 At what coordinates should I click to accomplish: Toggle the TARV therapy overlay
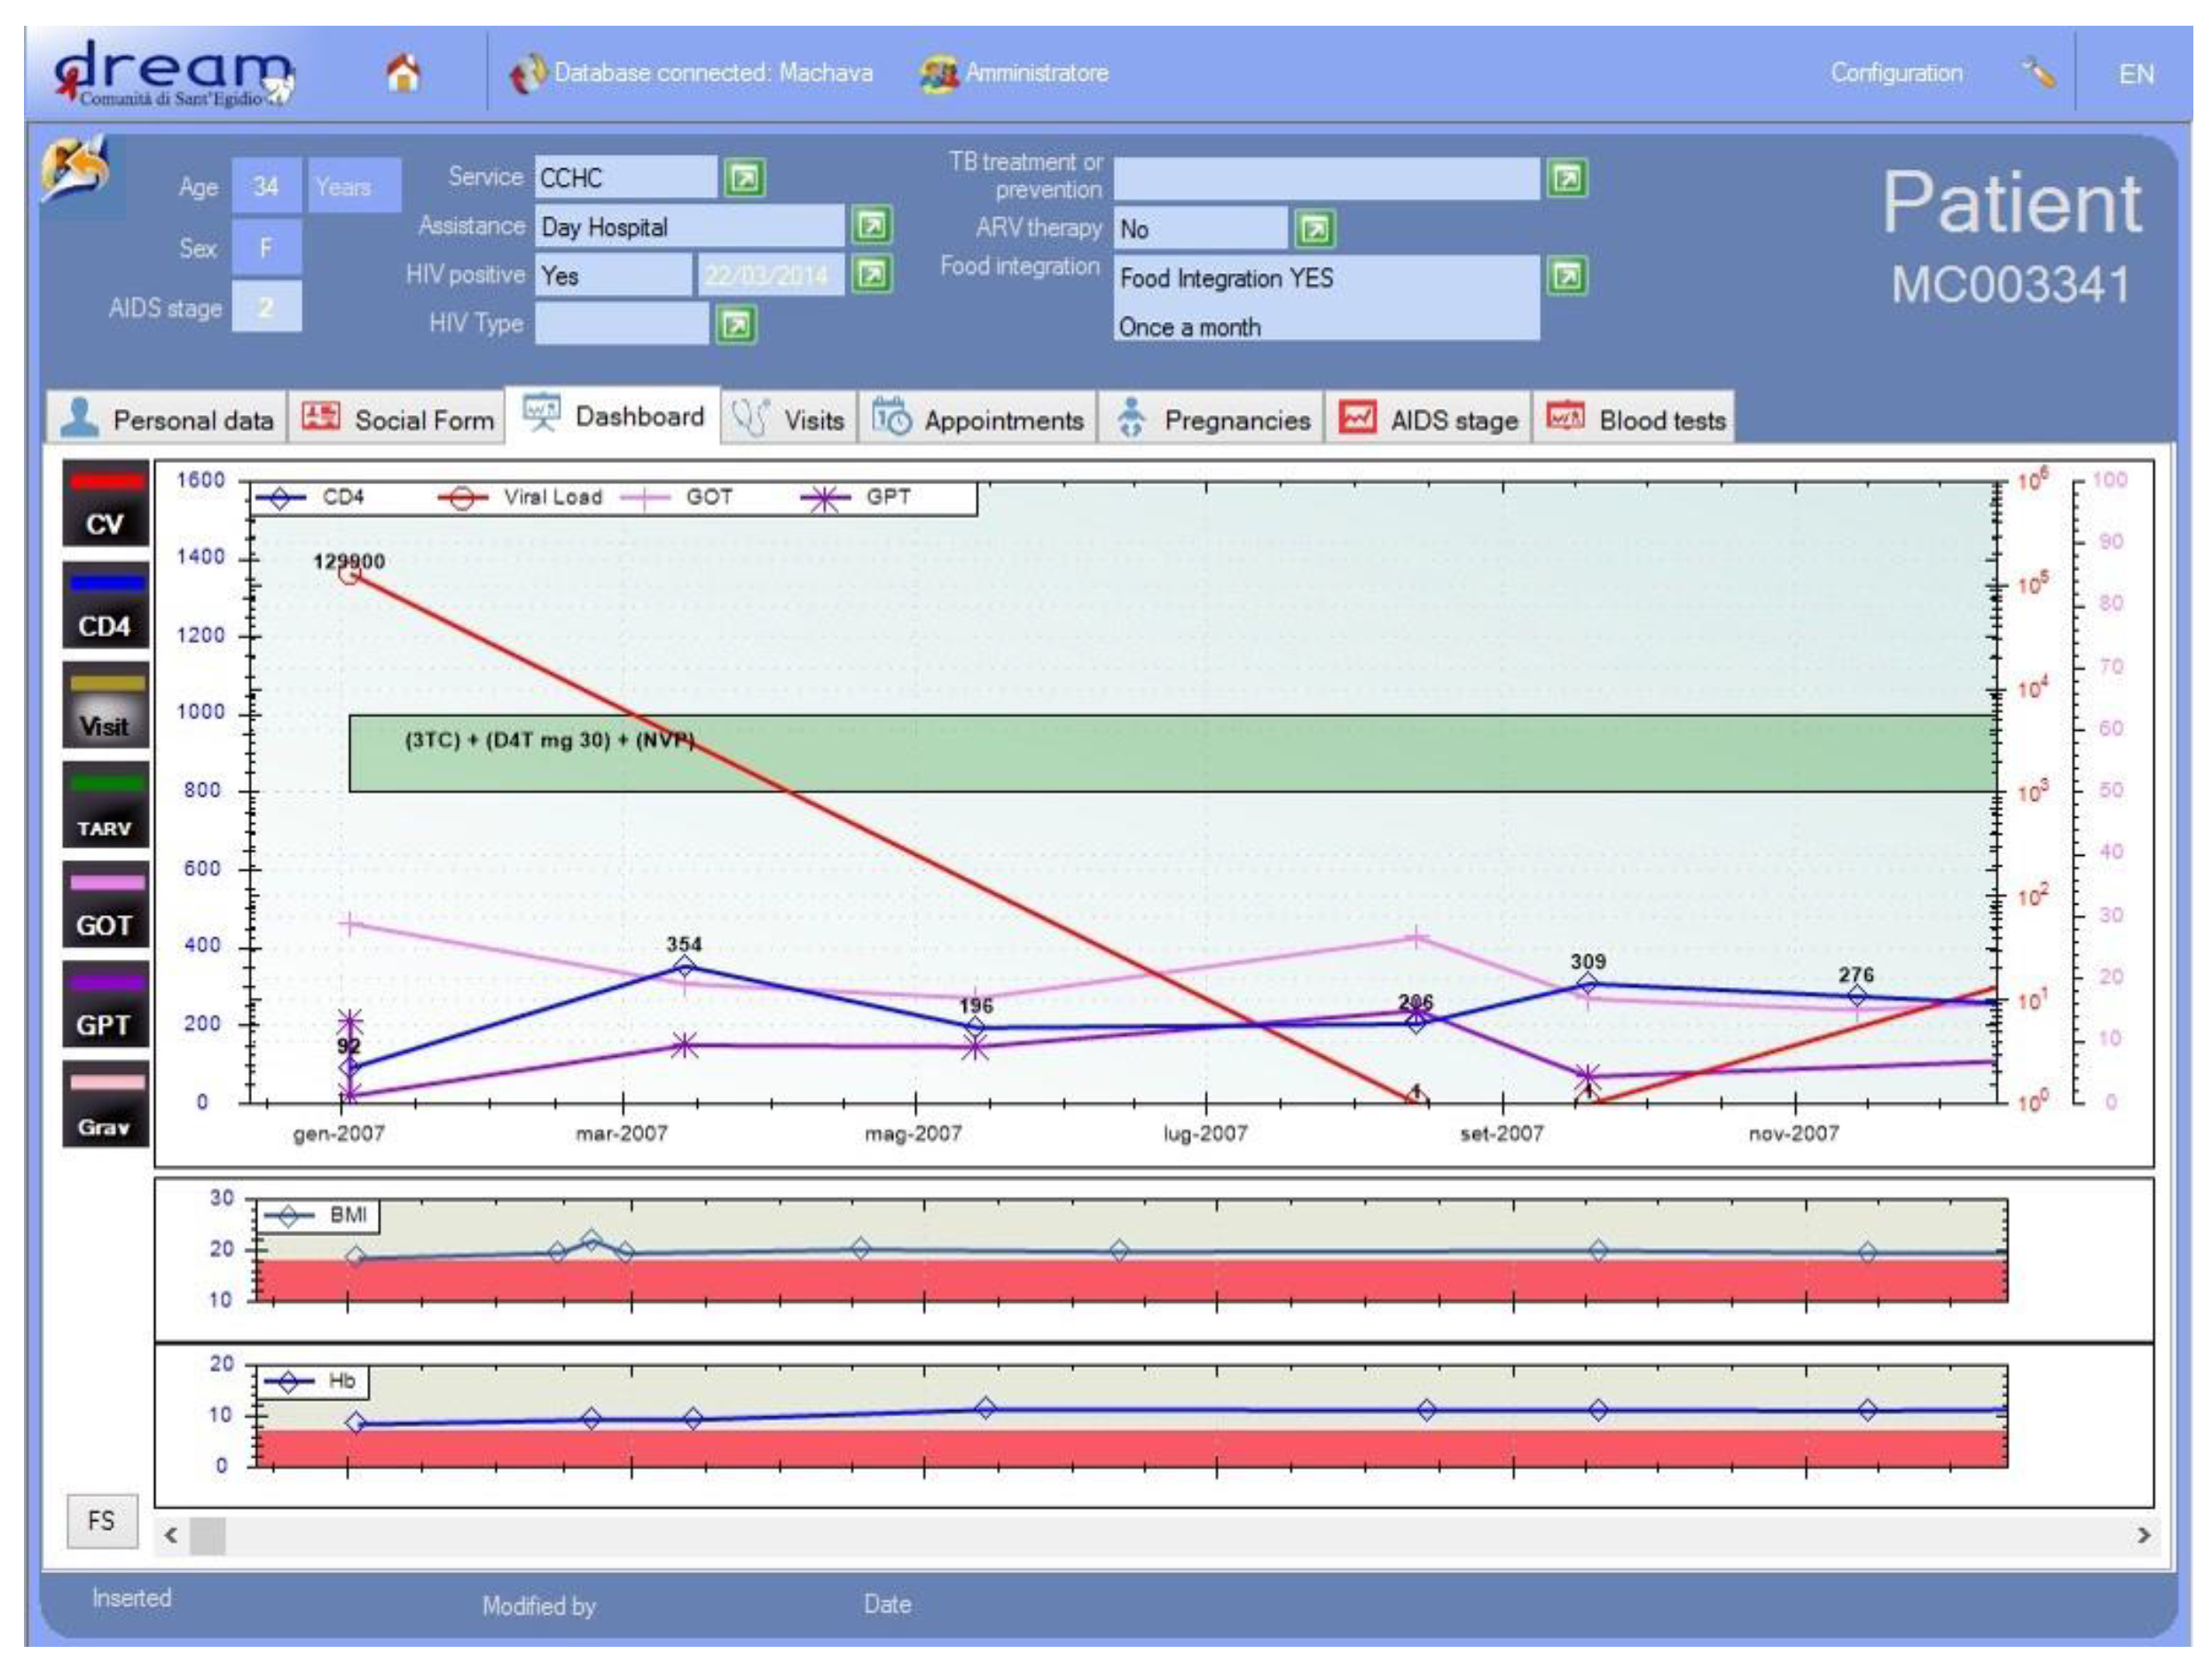tap(105, 806)
